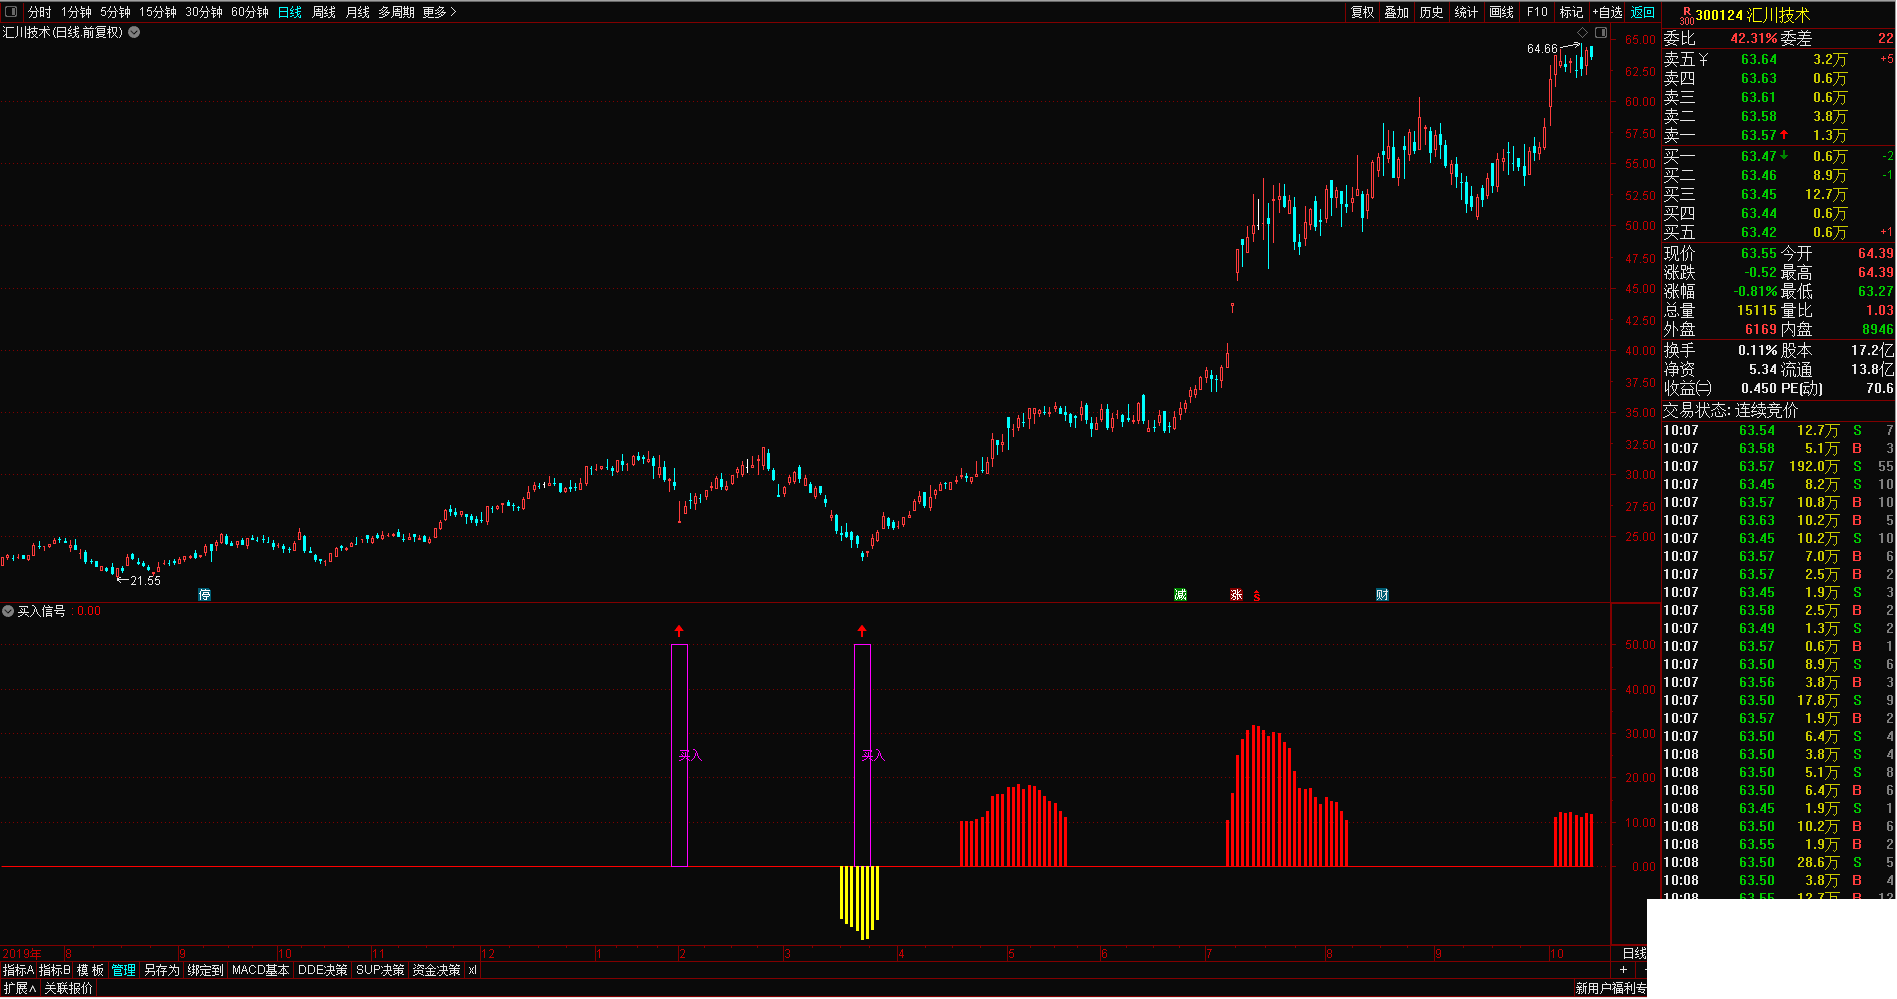1897x999 pixels.
Task: Open F10 company information
Action: [x=1537, y=12]
